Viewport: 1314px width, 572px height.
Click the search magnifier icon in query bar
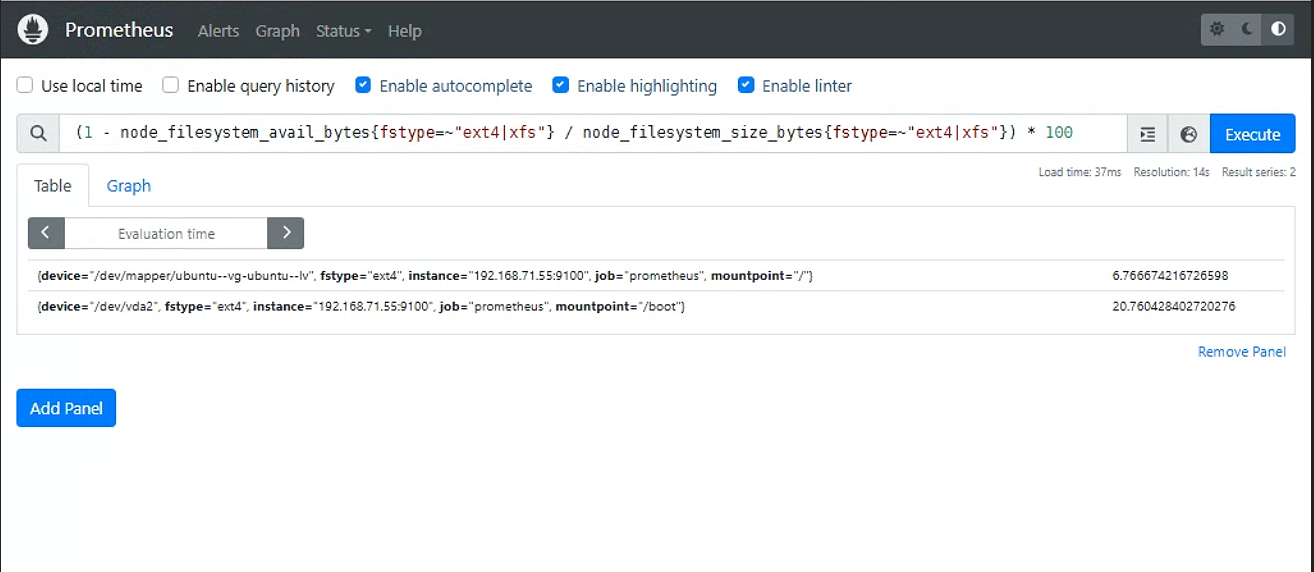click(x=38, y=134)
